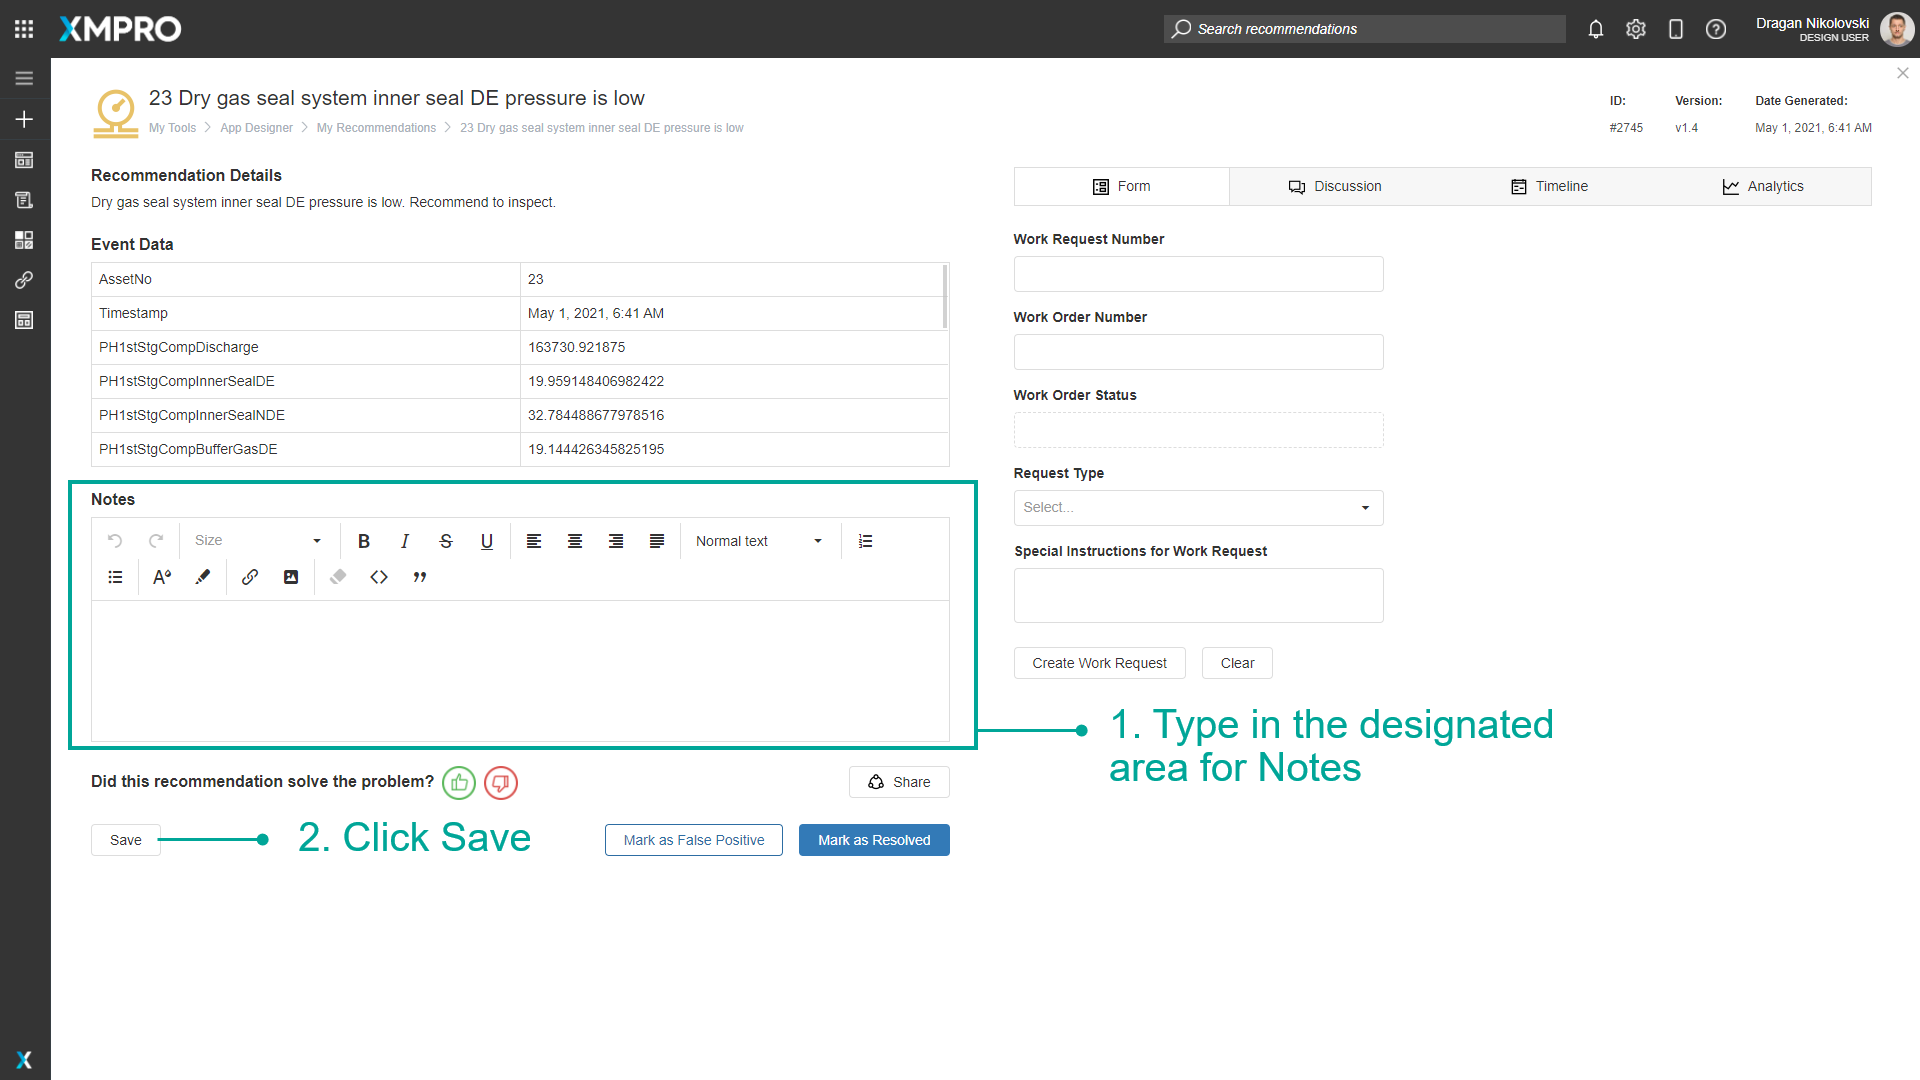Image resolution: width=1920 pixels, height=1080 pixels.
Task: Click into Work Request Number field
Action: 1198,274
